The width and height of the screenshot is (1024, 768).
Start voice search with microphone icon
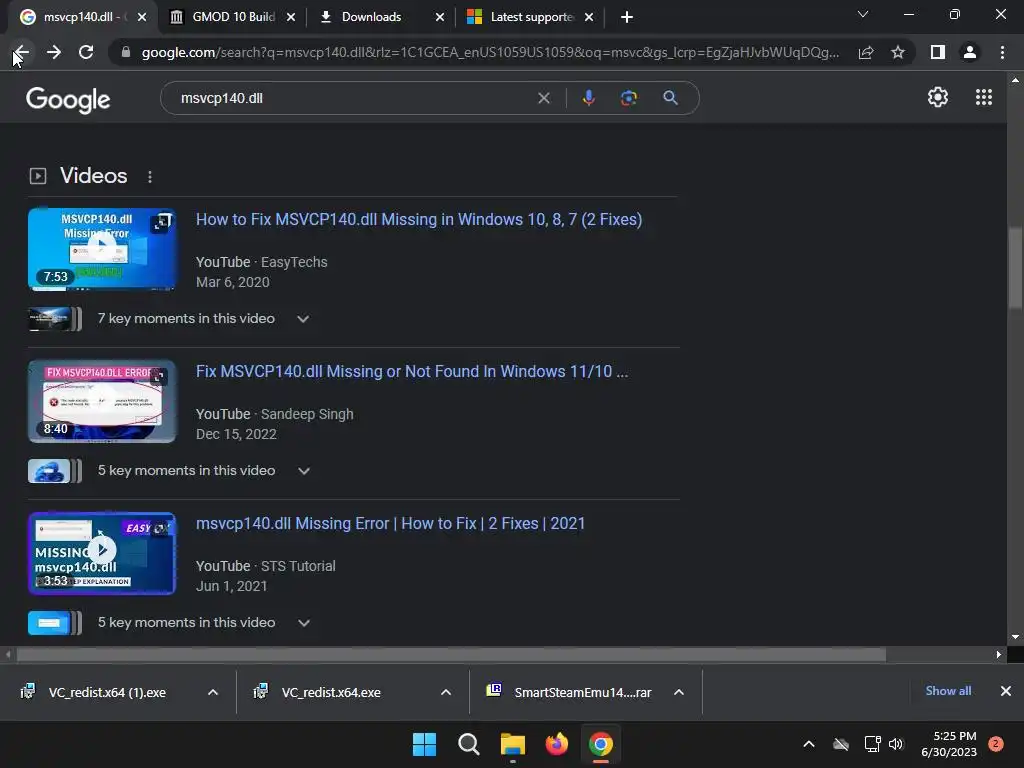click(x=588, y=98)
